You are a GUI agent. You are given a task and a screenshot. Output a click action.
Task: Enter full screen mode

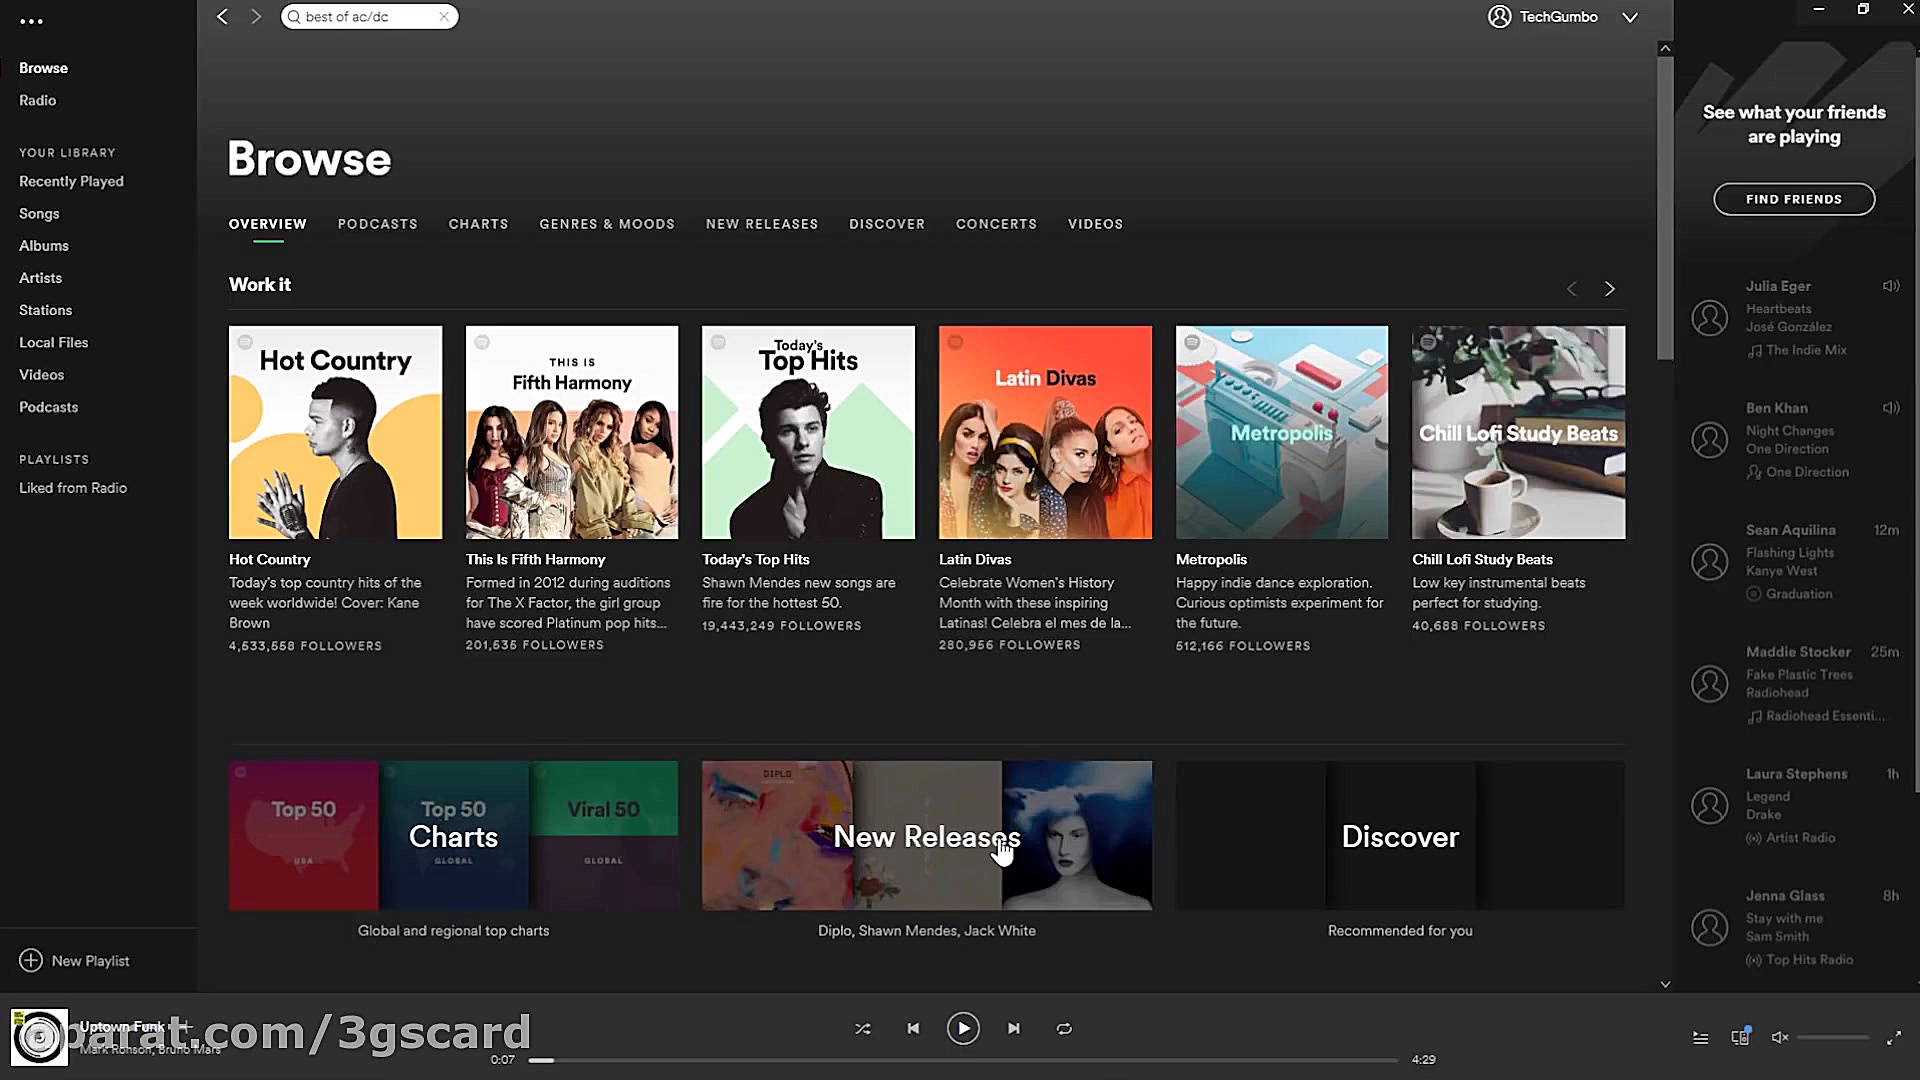click(x=1893, y=1038)
